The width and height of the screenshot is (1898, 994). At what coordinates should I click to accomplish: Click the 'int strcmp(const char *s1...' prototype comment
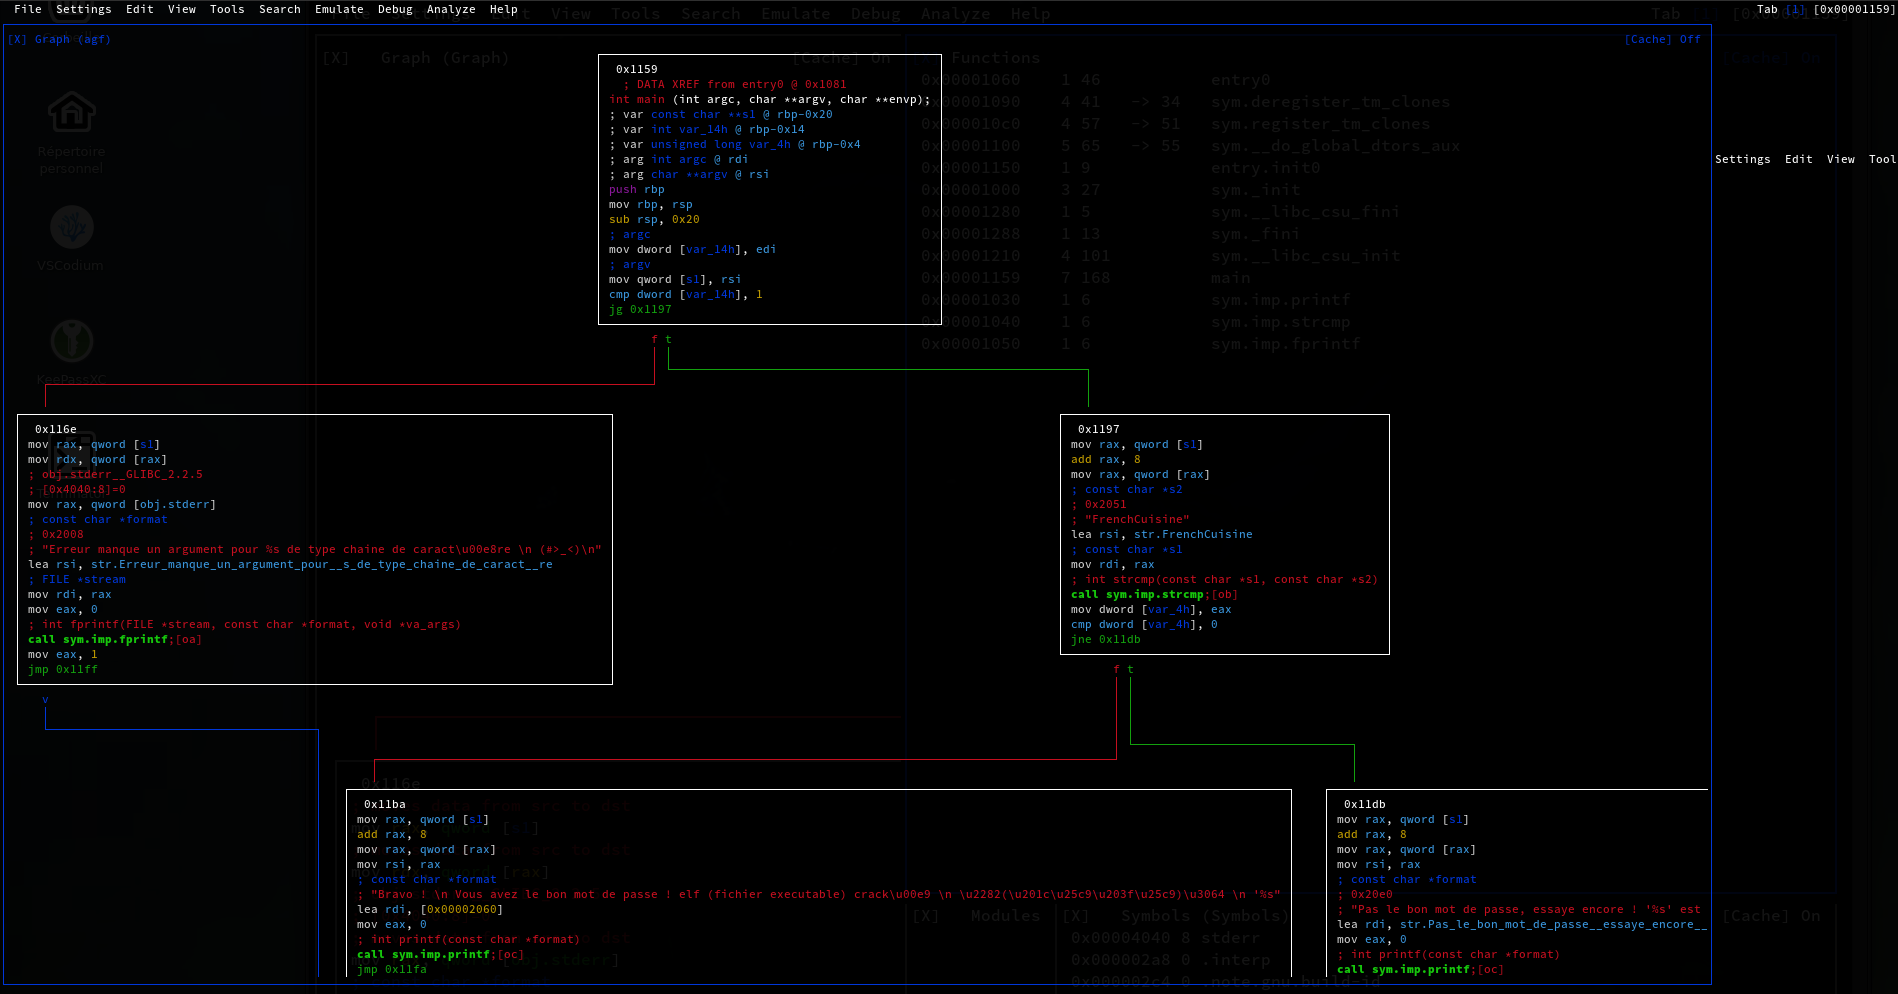click(1224, 579)
